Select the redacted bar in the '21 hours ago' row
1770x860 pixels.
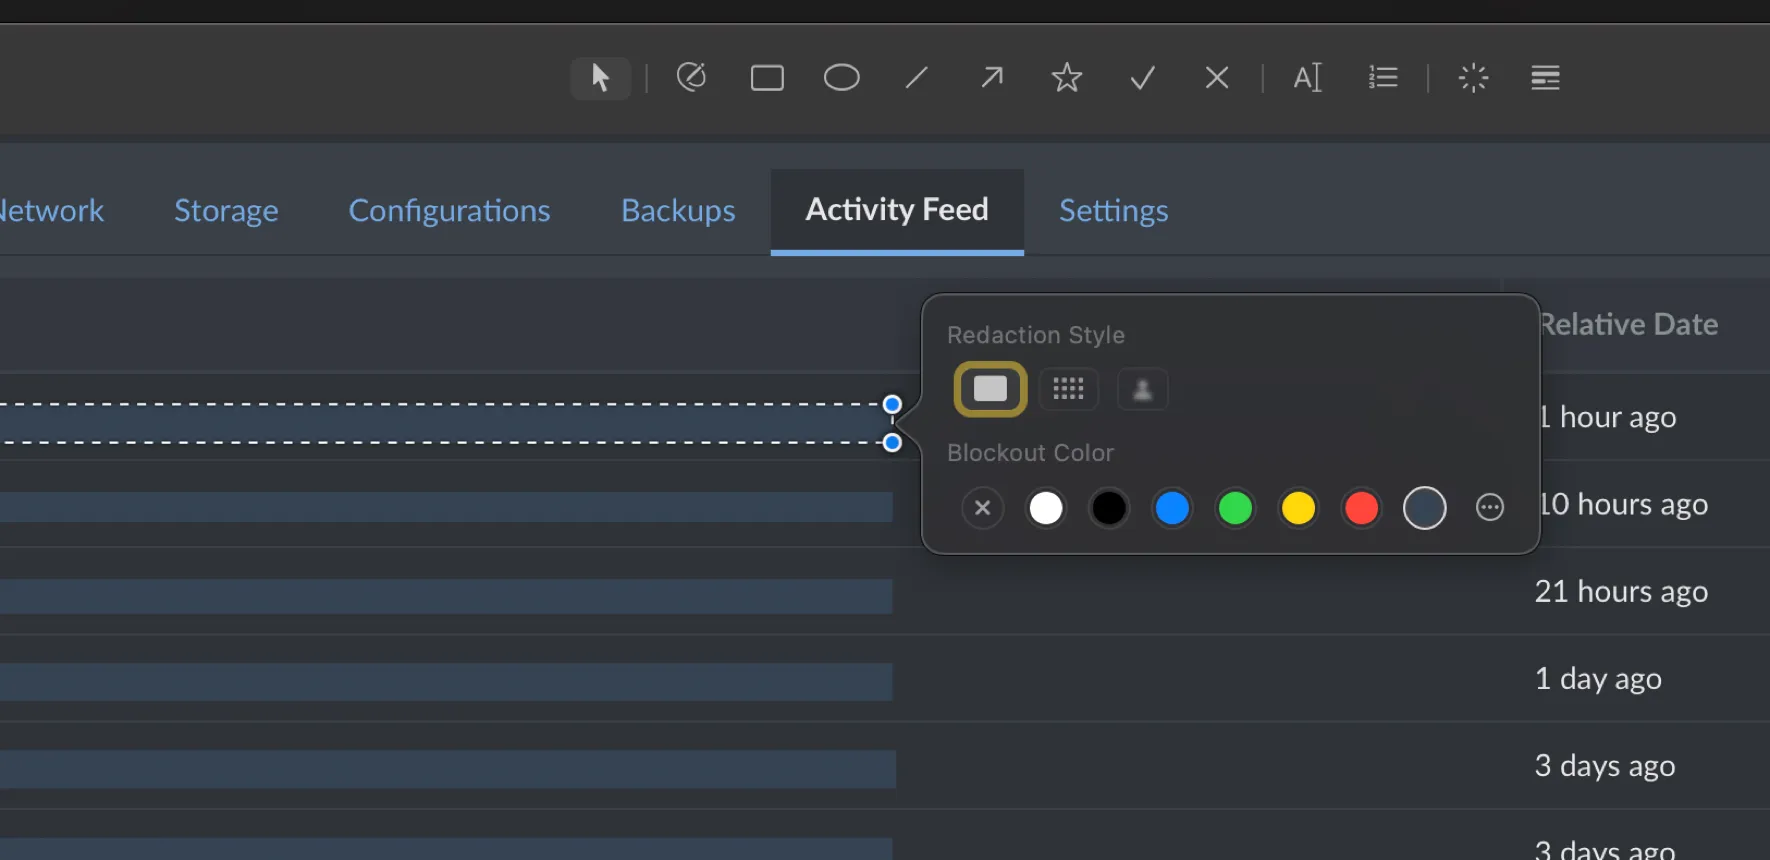pos(446,596)
